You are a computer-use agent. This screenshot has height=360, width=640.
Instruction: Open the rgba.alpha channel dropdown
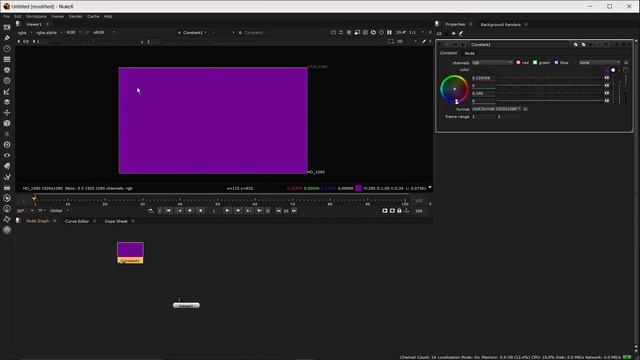(49, 33)
